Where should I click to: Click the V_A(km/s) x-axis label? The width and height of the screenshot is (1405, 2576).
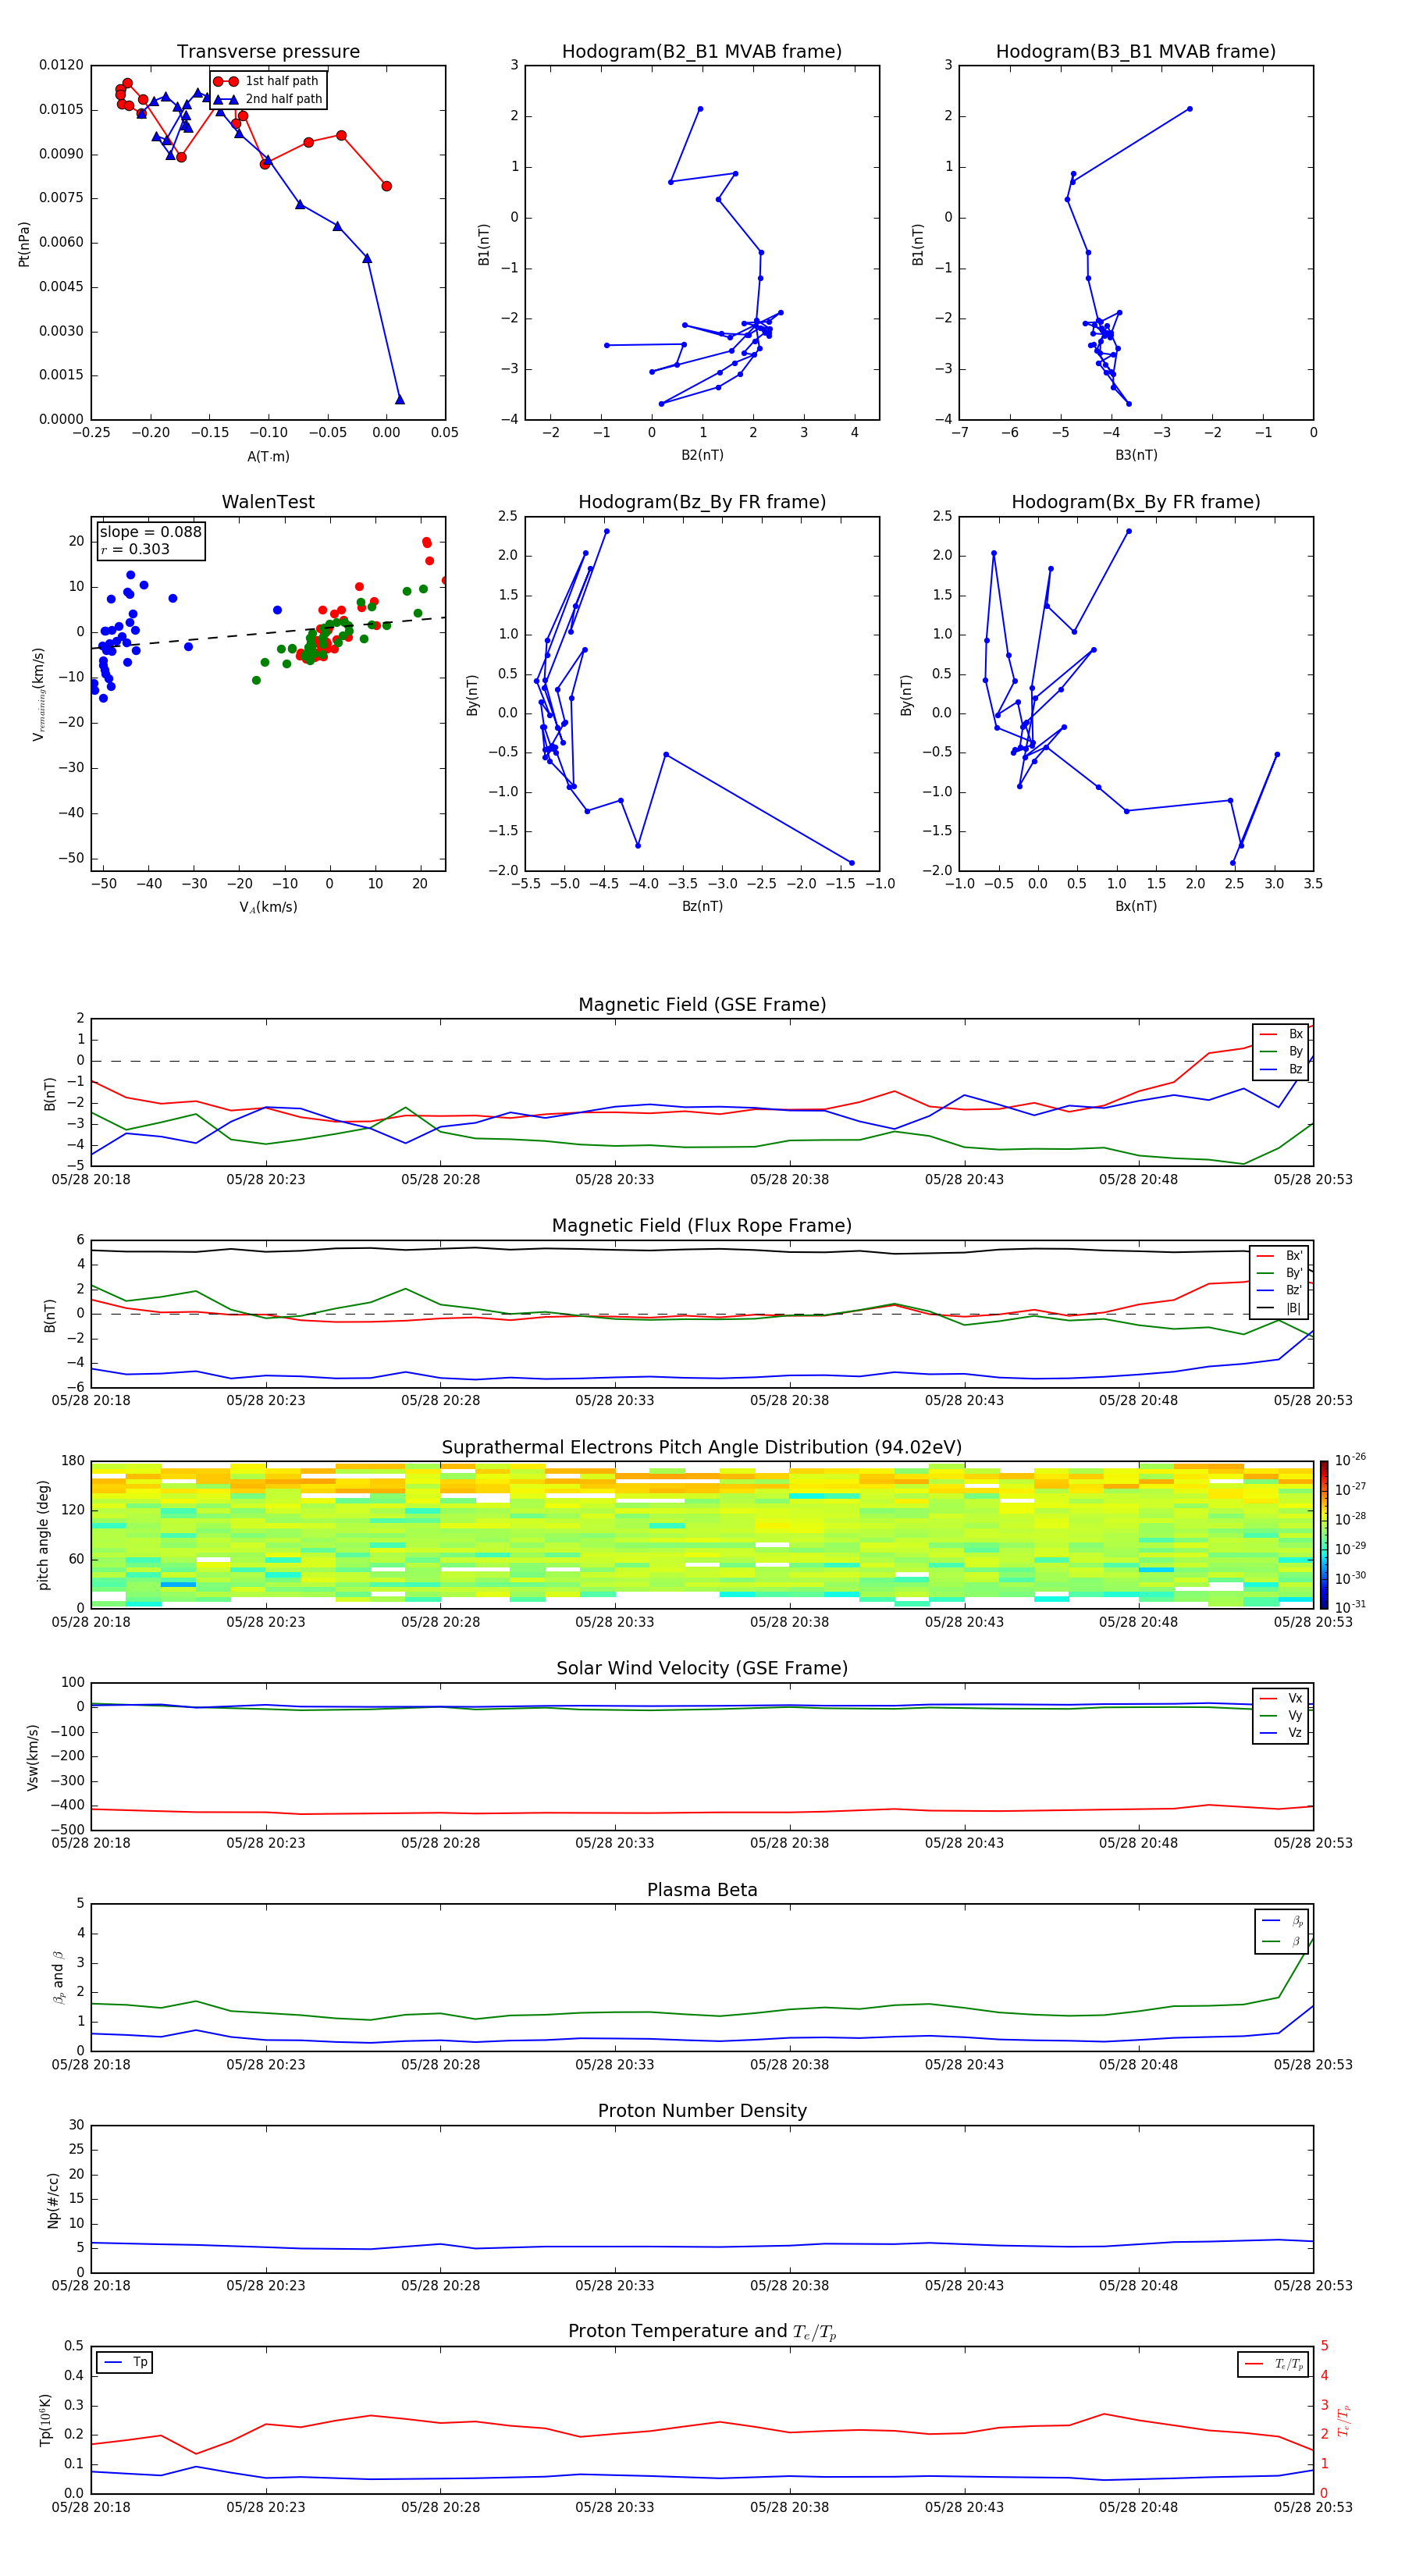[x=268, y=907]
